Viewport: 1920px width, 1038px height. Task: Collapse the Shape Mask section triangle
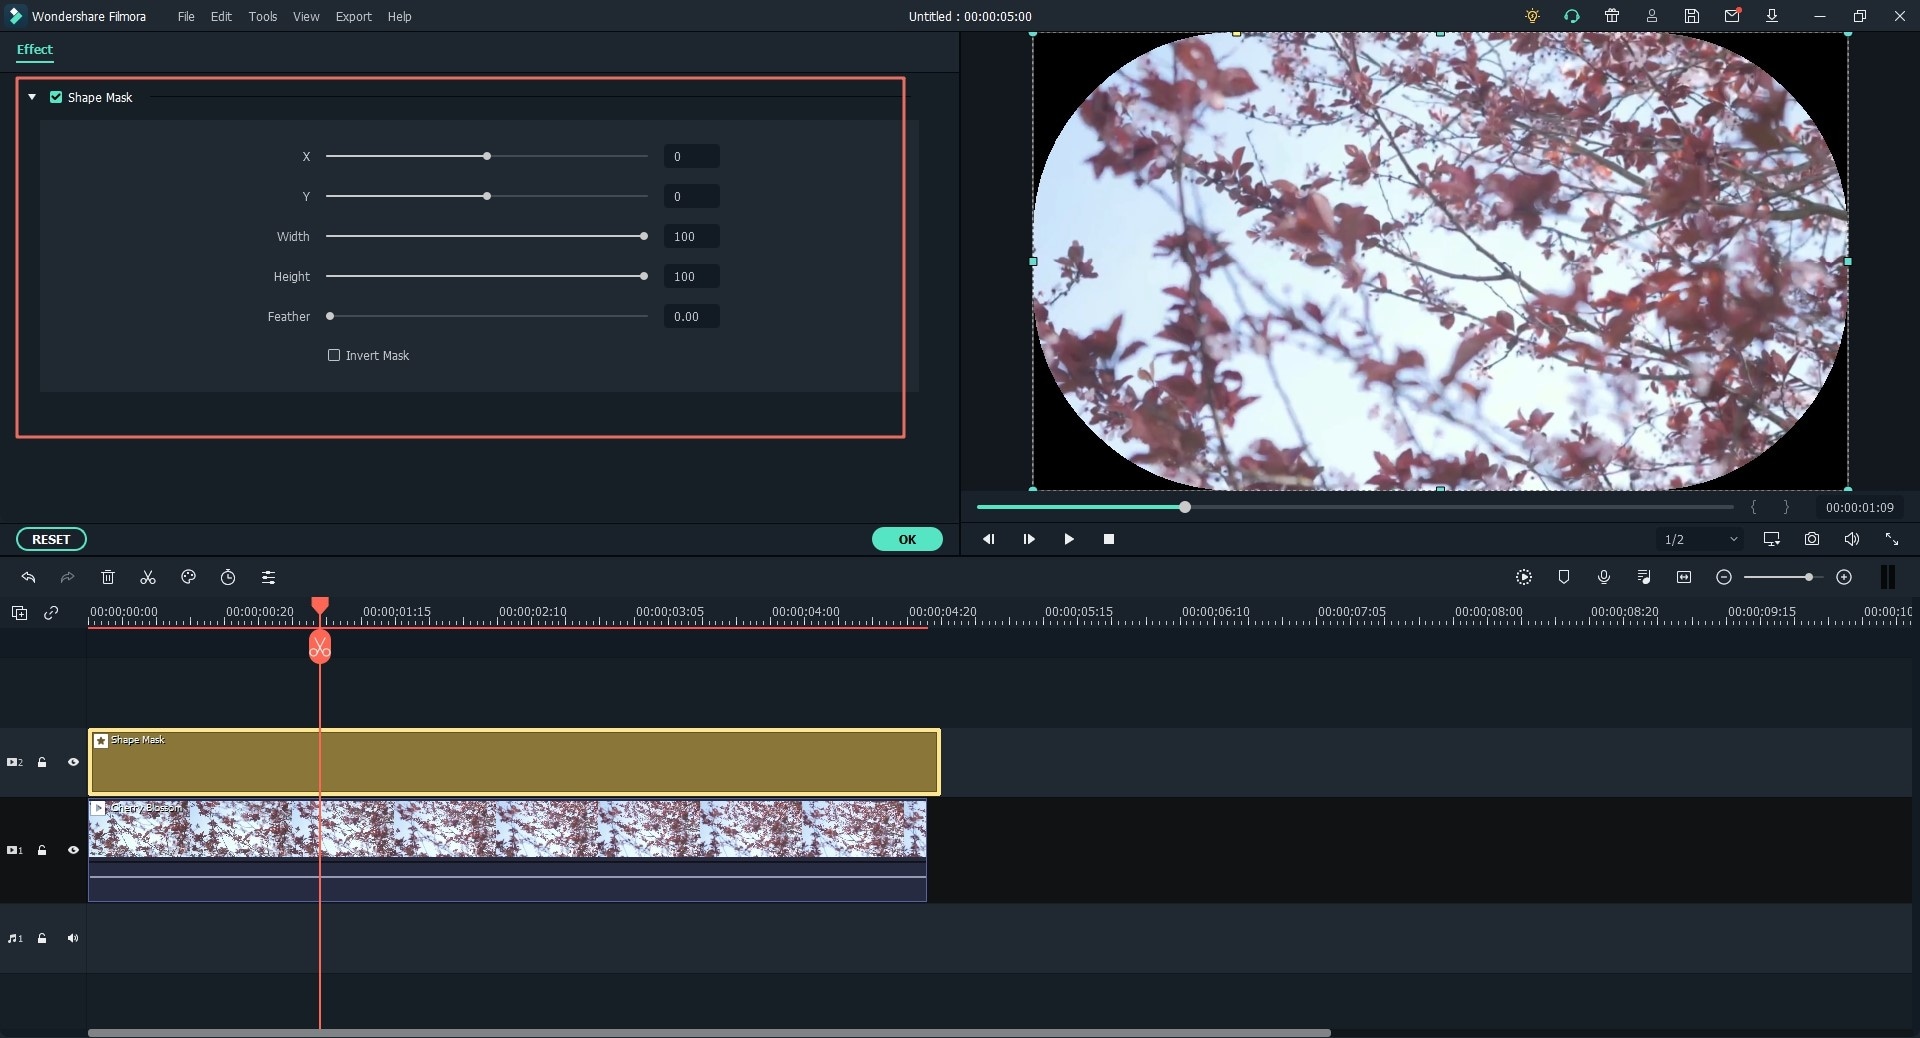click(32, 97)
